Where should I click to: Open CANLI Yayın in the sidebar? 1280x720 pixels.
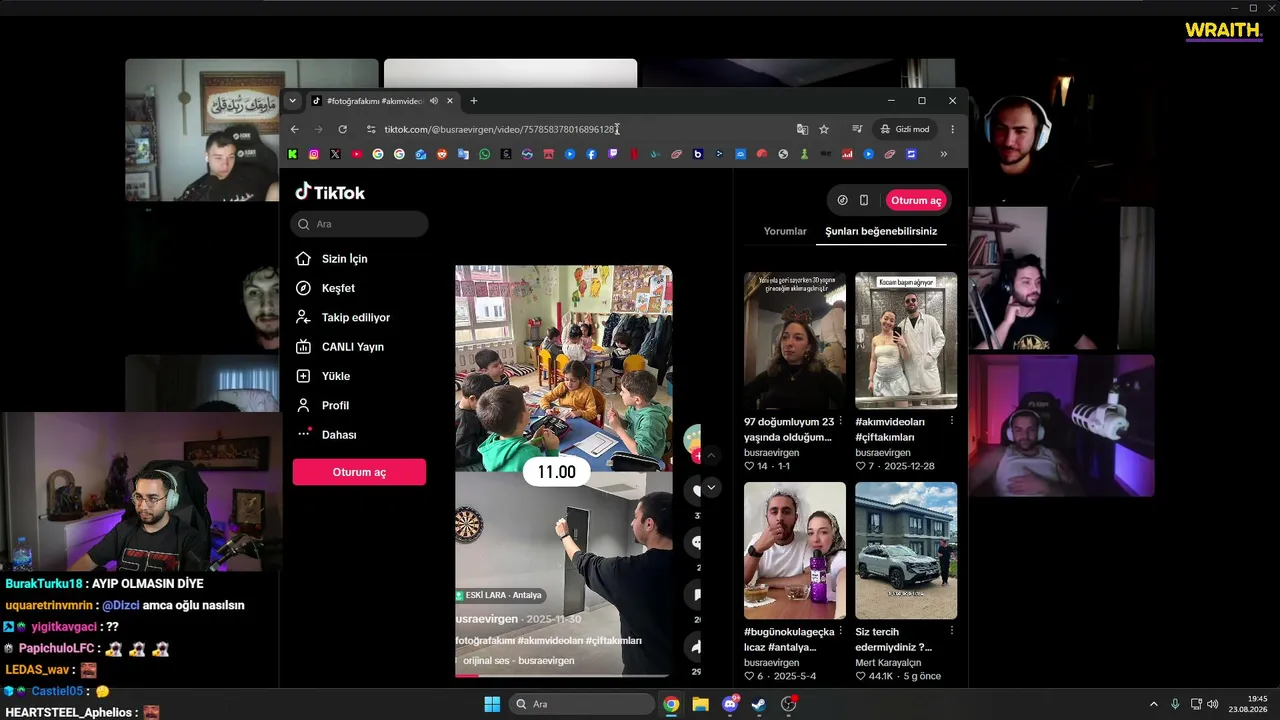(x=353, y=347)
